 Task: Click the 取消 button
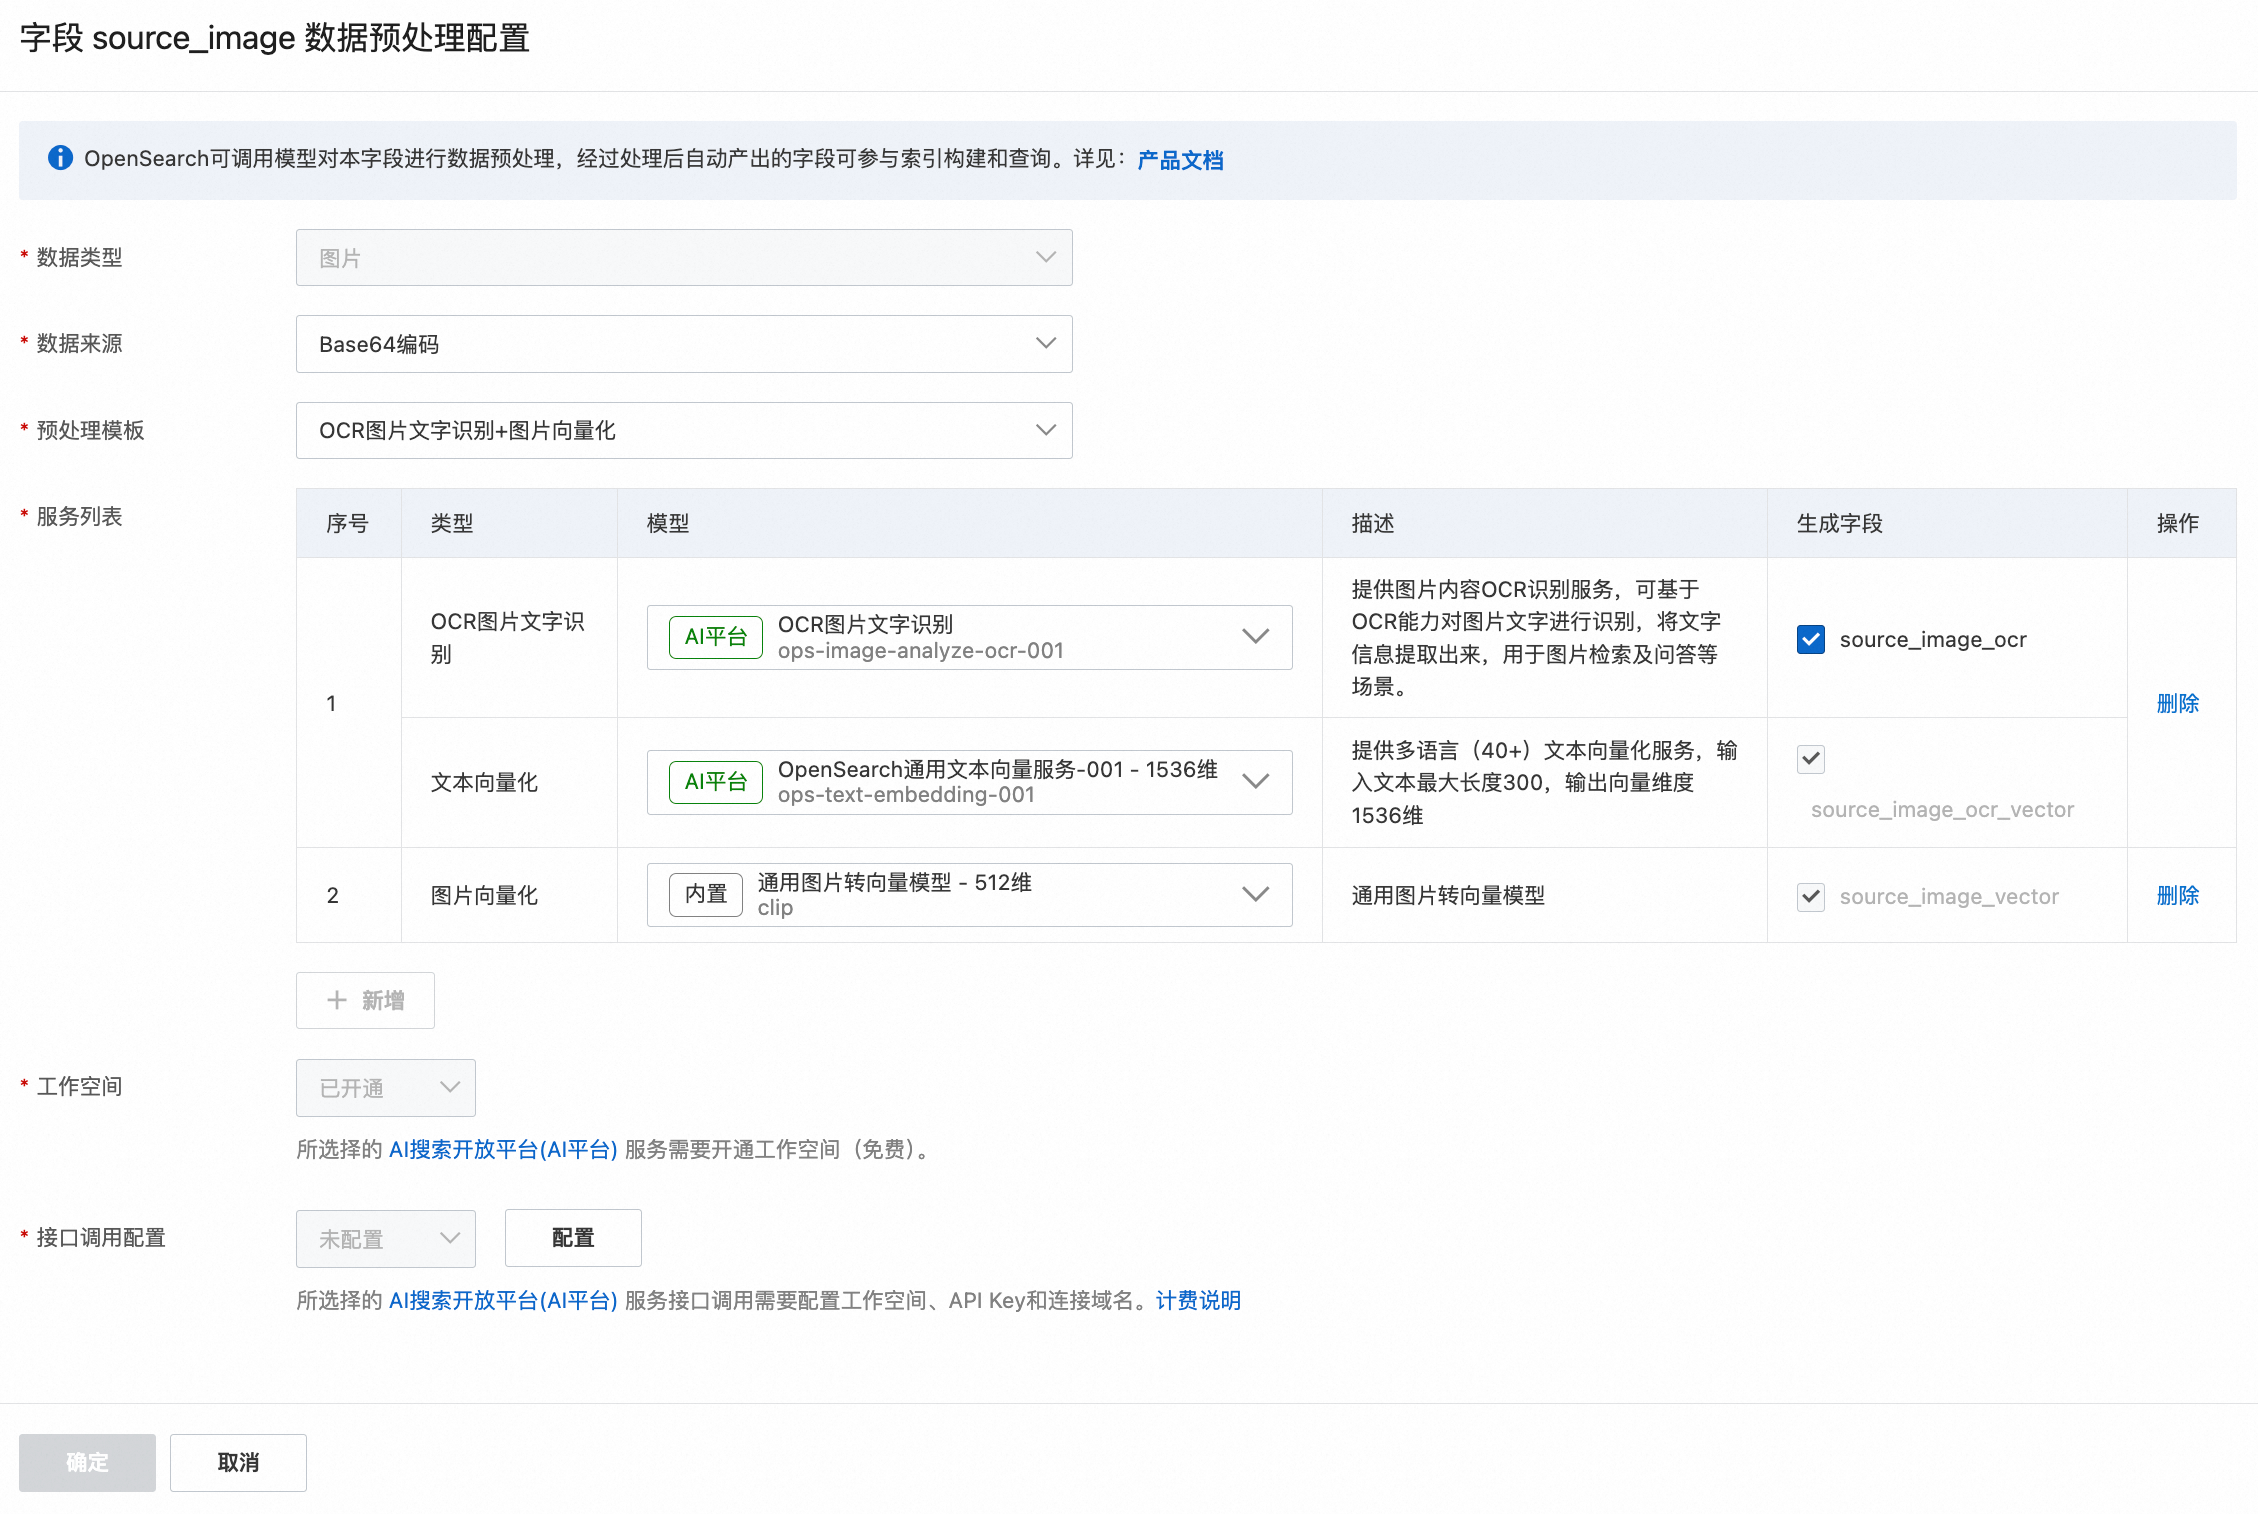pos(238,1462)
